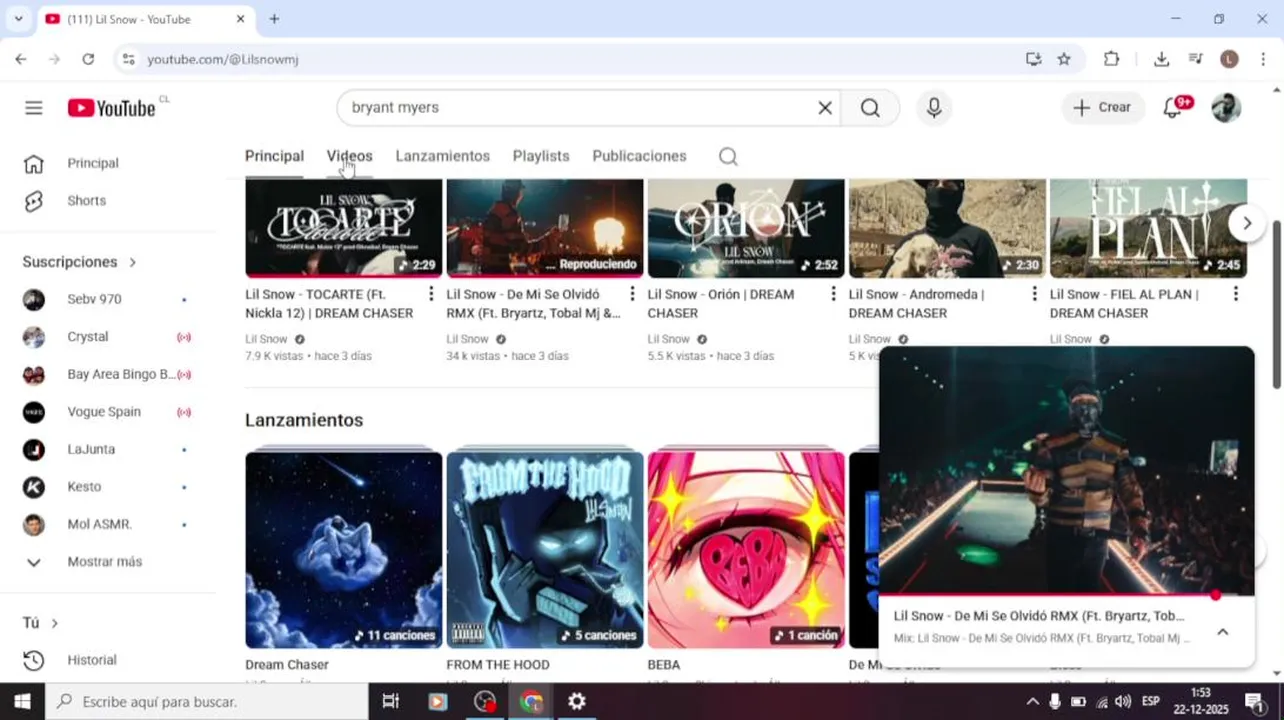Open the taskbar volume icon
The height and width of the screenshot is (720, 1284).
[1123, 702]
